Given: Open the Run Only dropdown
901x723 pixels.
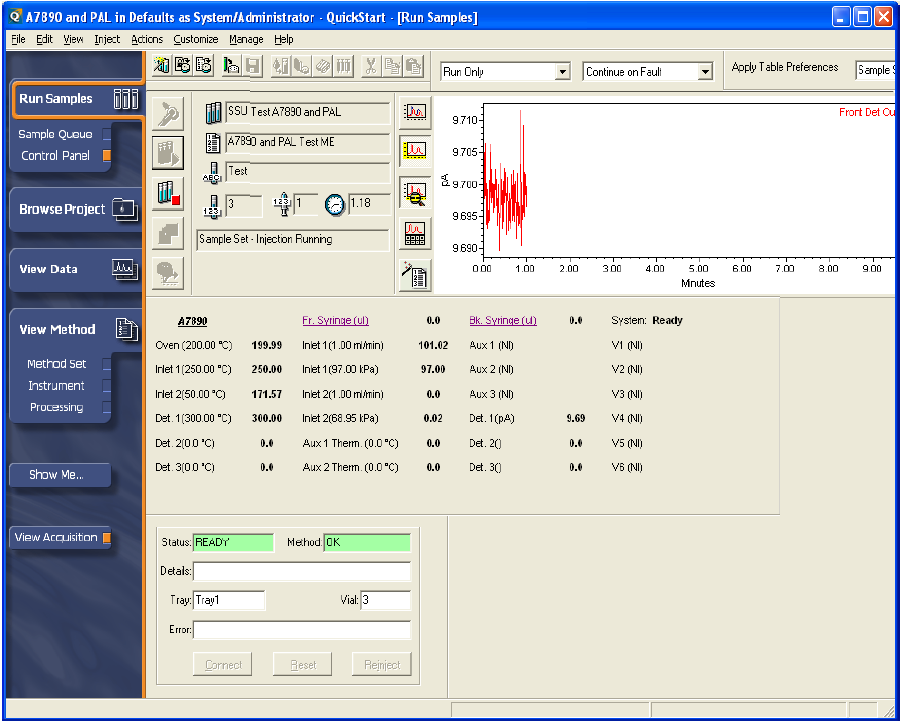Looking at the screenshot, I should (x=563, y=72).
